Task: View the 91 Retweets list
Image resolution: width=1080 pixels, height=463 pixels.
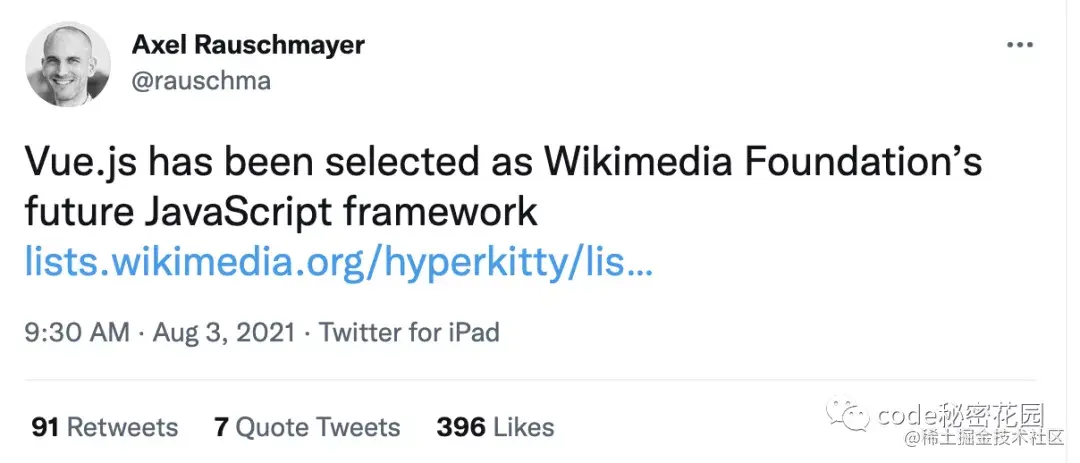Action: [x=105, y=428]
